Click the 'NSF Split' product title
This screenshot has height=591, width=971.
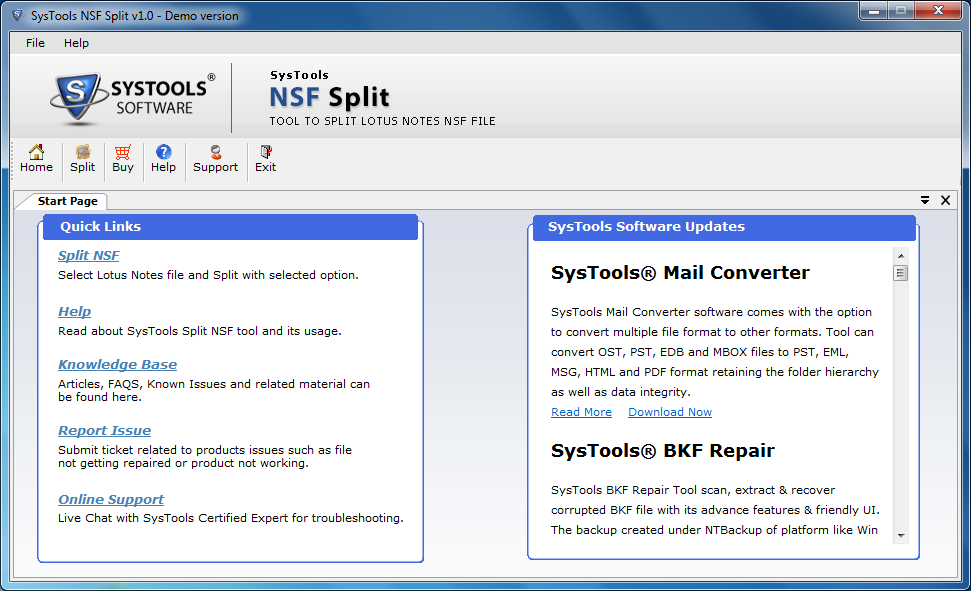(x=329, y=97)
